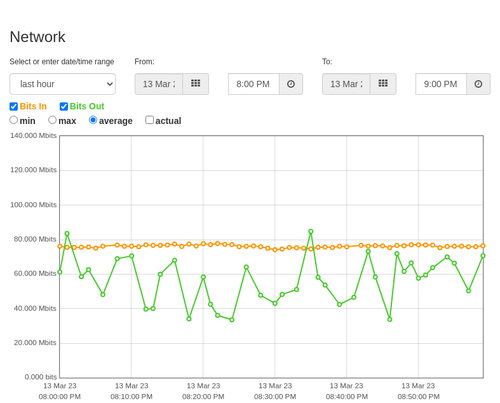500x403 pixels.
Task: Enable the actual checkbox
Action: click(150, 120)
